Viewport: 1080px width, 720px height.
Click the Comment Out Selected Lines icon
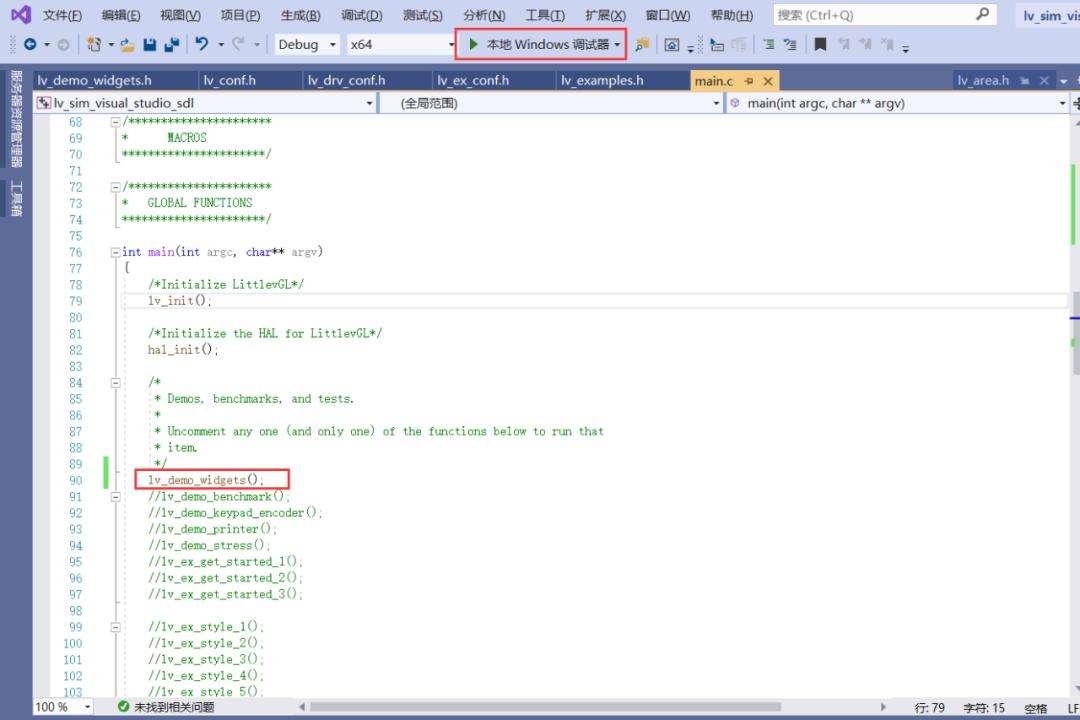769,45
